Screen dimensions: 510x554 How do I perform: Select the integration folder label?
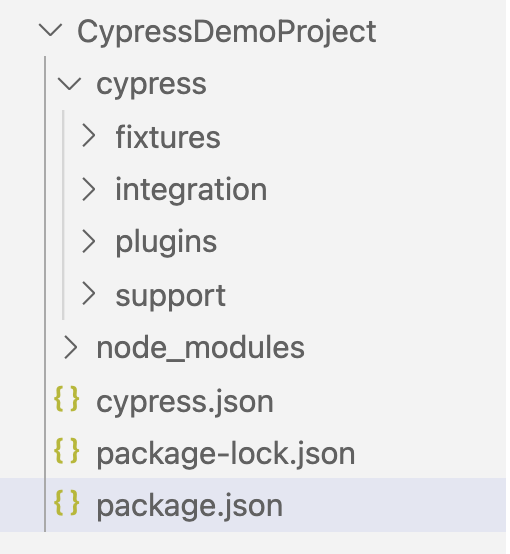pos(191,190)
